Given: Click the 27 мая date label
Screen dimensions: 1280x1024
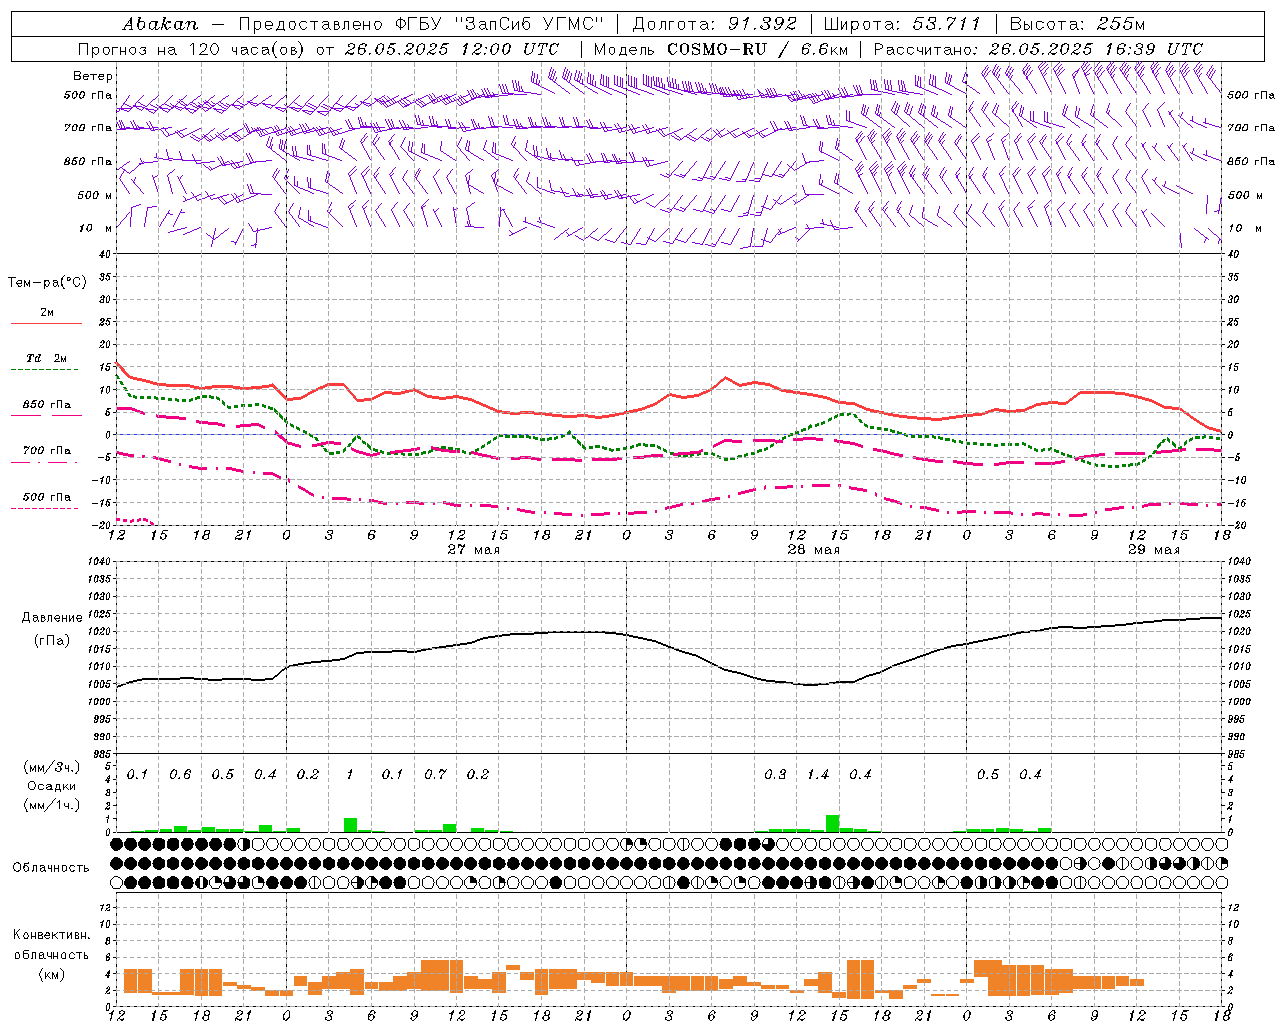Looking at the screenshot, I should pyautogui.click(x=473, y=549).
